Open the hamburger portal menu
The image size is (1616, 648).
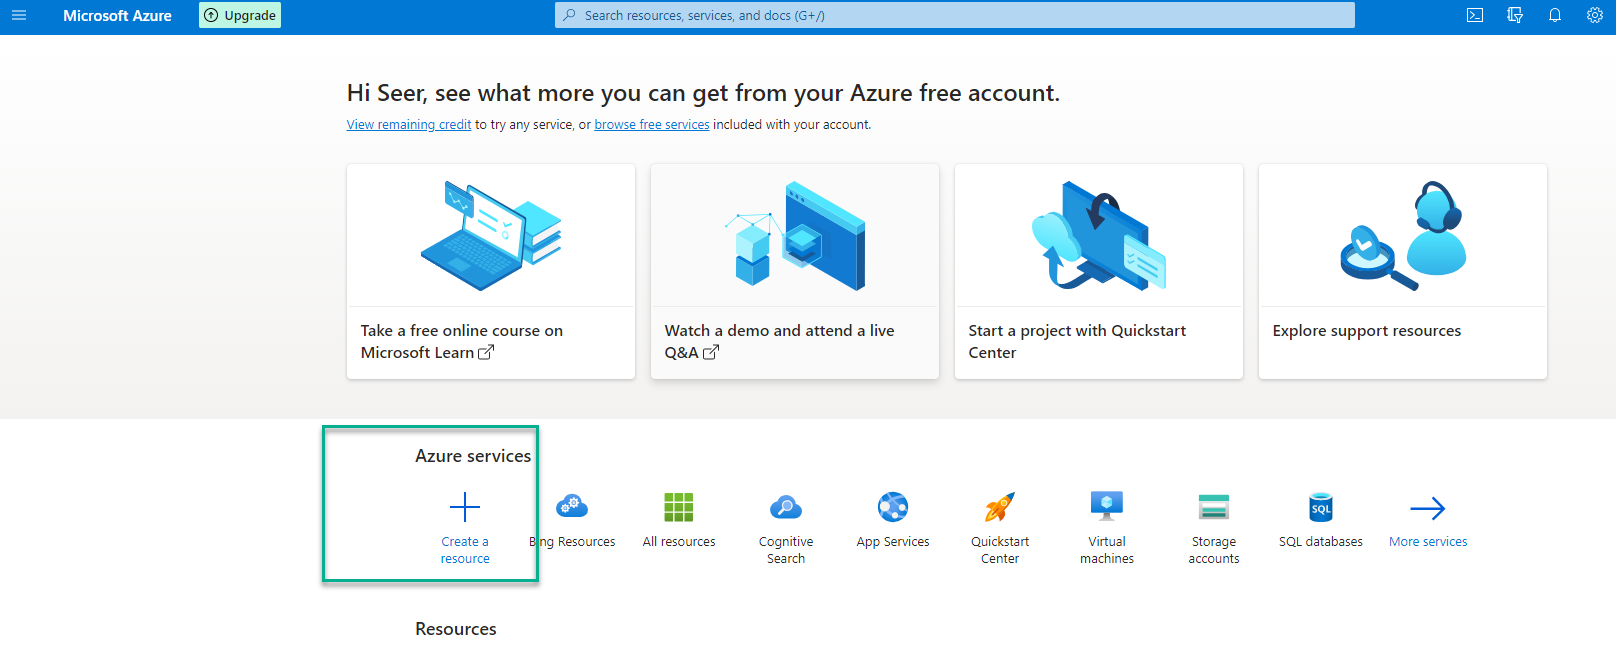tap(19, 15)
